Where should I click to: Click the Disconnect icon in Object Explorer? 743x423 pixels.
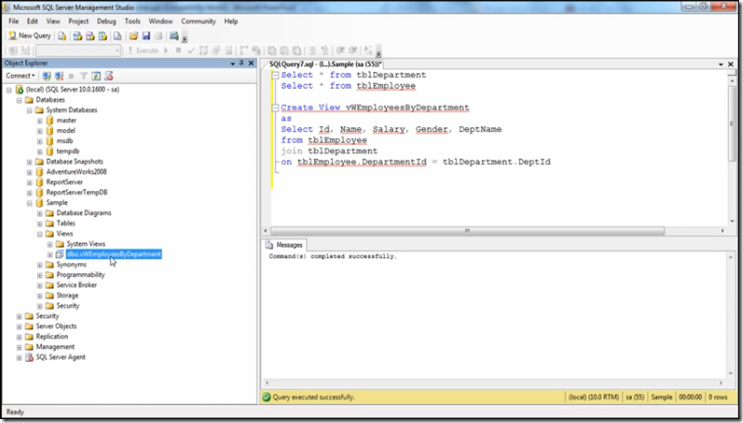59,76
